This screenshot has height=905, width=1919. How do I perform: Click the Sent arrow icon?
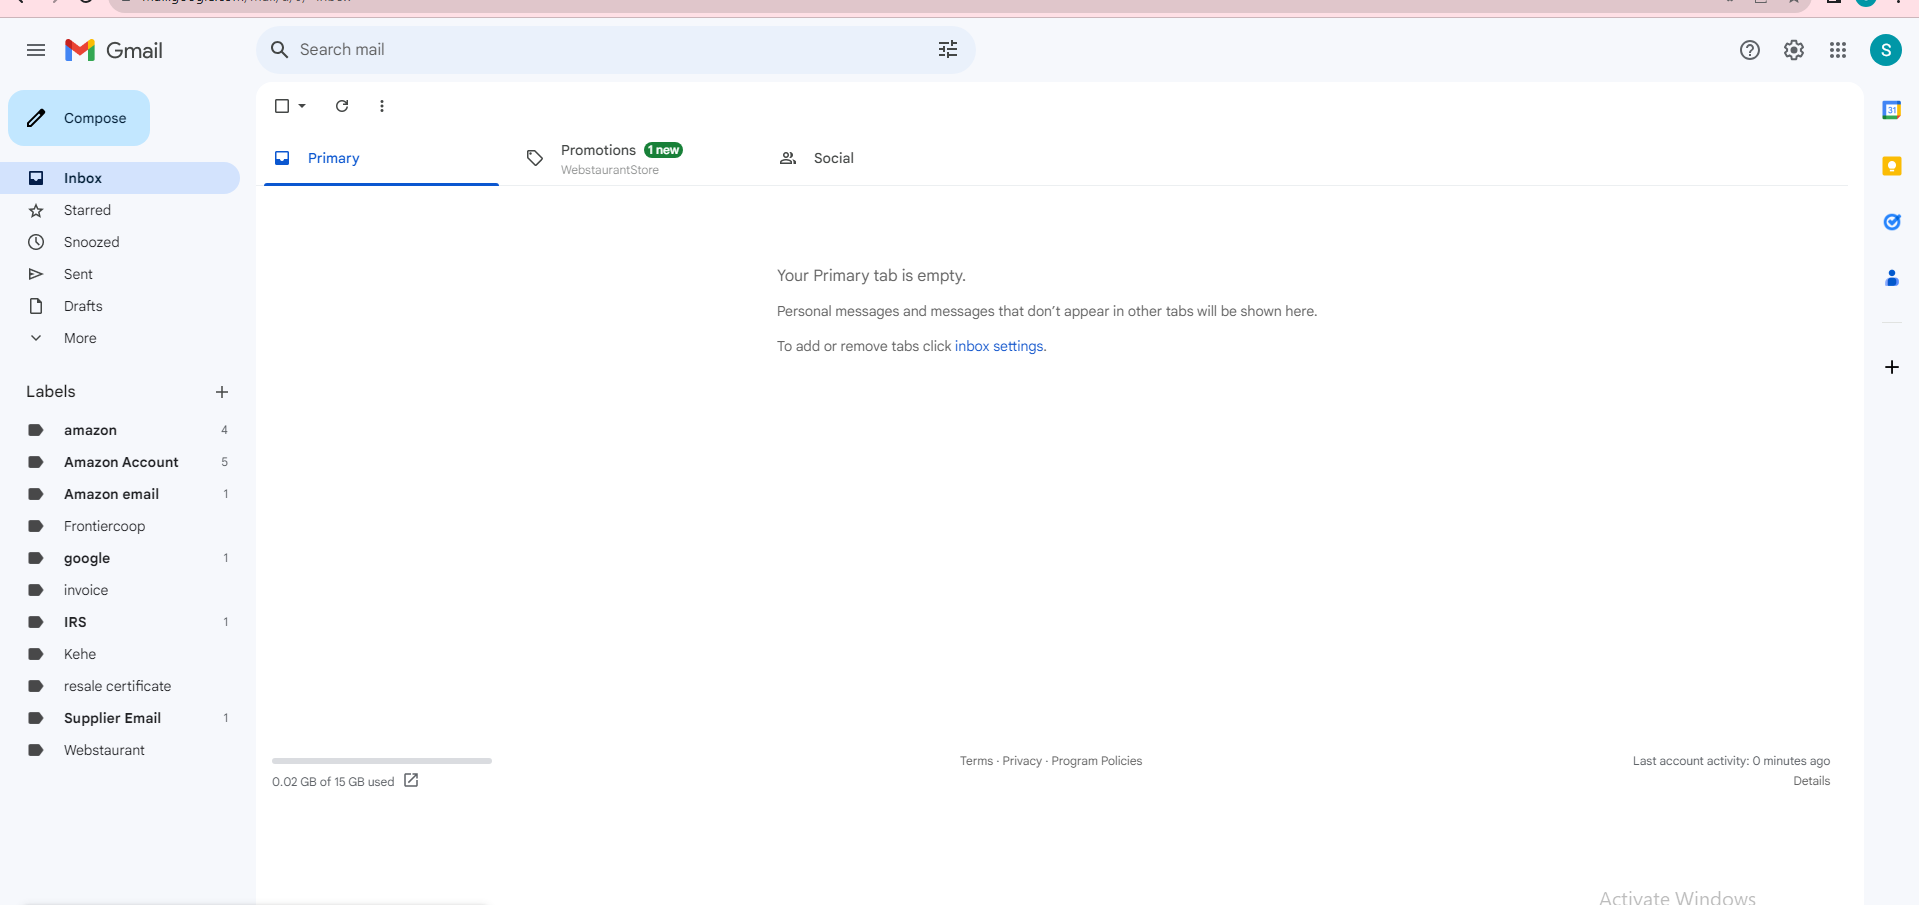click(36, 274)
